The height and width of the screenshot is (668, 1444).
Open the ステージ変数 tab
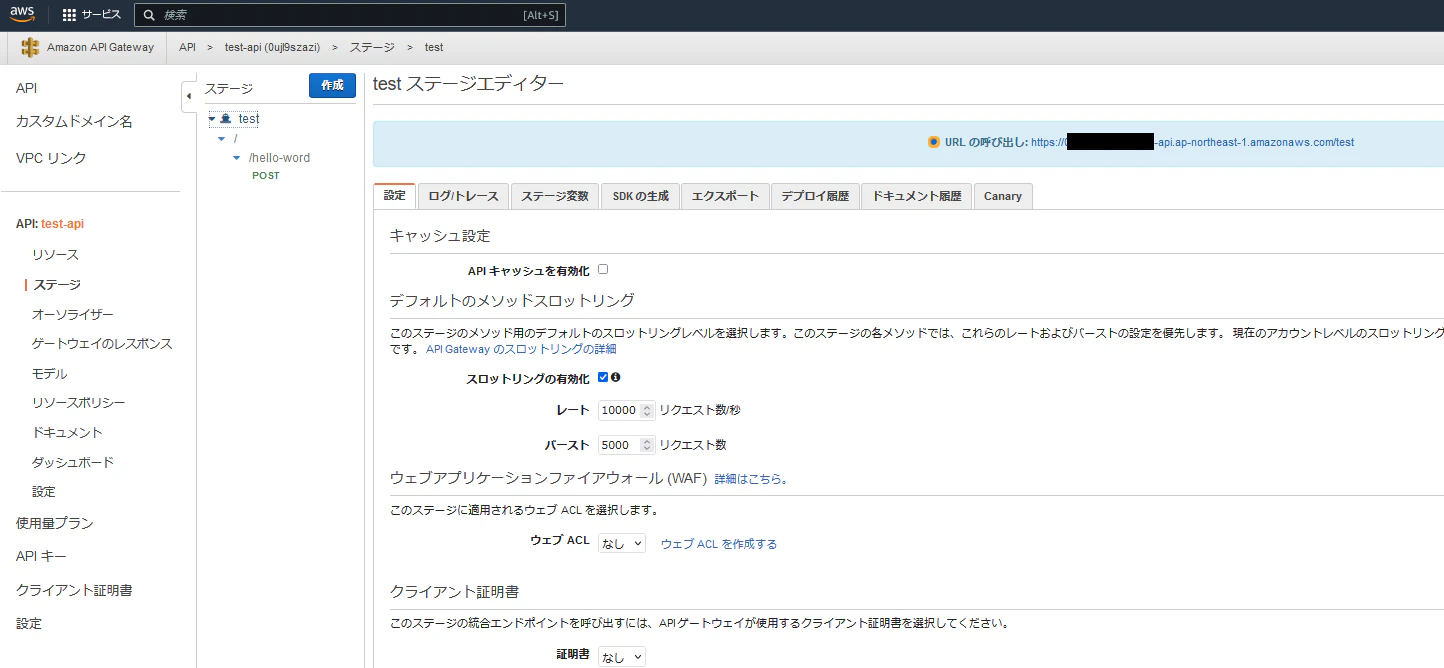coord(556,196)
